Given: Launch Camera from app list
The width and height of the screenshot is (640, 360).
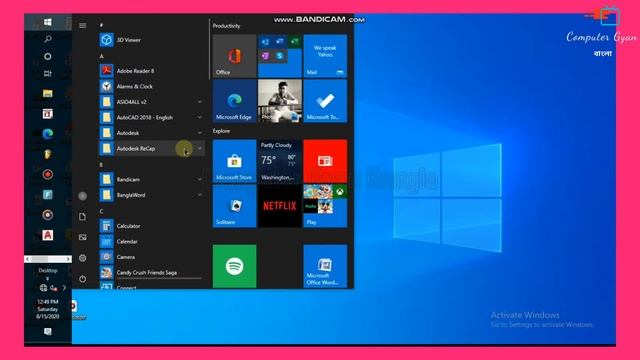Looking at the screenshot, I should (151, 257).
